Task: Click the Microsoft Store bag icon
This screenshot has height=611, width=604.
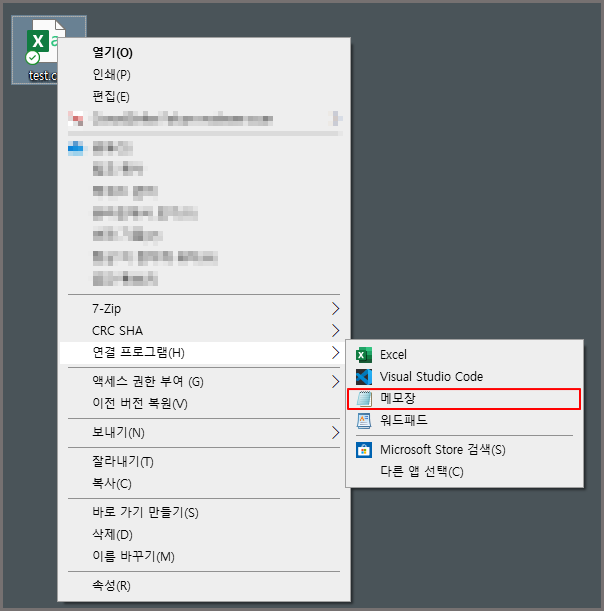Action: [364, 450]
